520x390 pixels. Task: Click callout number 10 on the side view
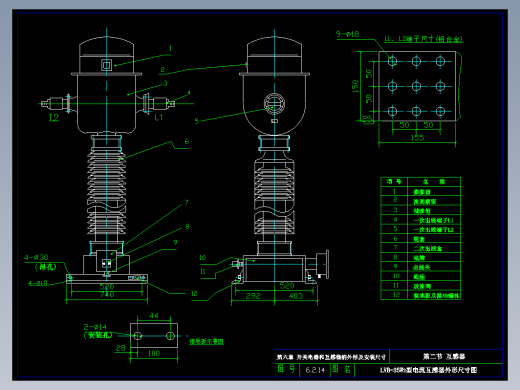tap(202, 258)
